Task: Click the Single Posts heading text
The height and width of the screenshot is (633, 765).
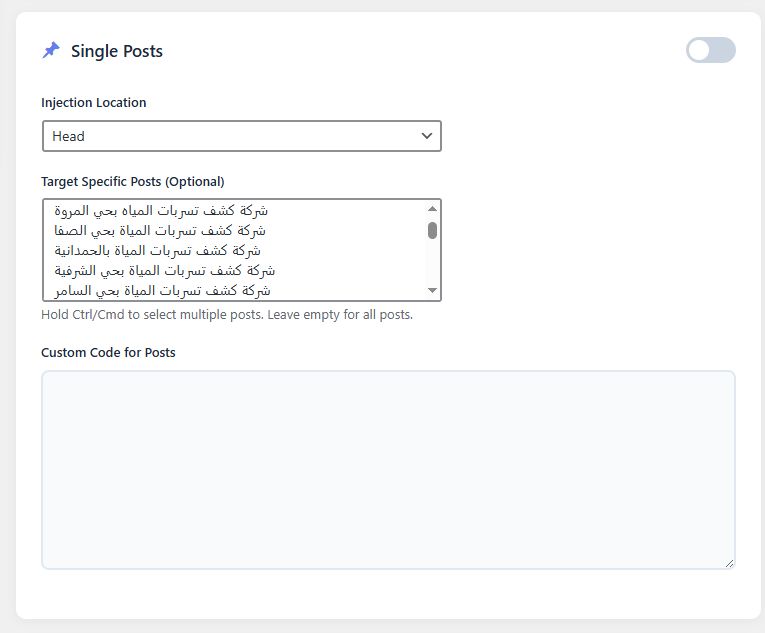Action: (x=116, y=51)
